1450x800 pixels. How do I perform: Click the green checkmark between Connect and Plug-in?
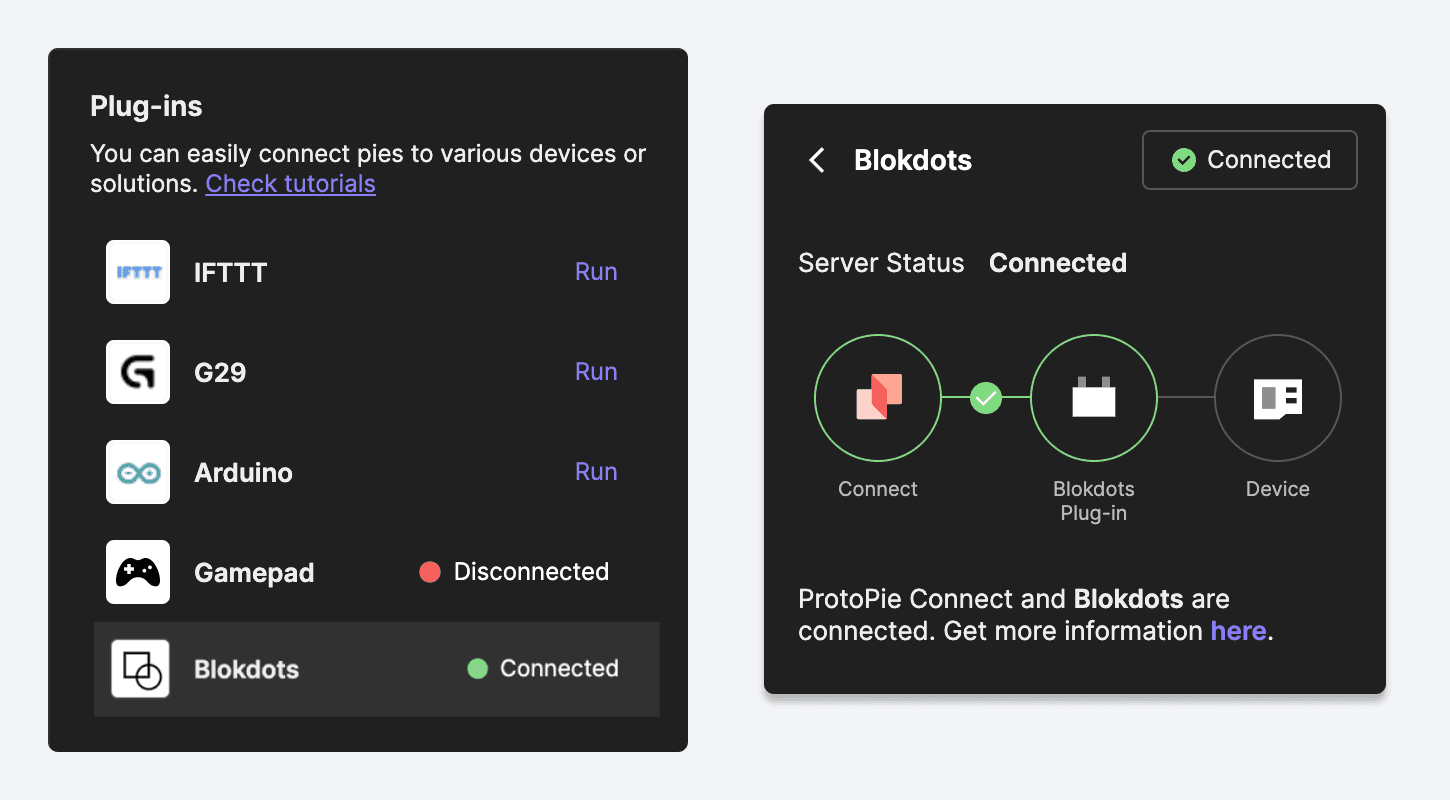[985, 397]
